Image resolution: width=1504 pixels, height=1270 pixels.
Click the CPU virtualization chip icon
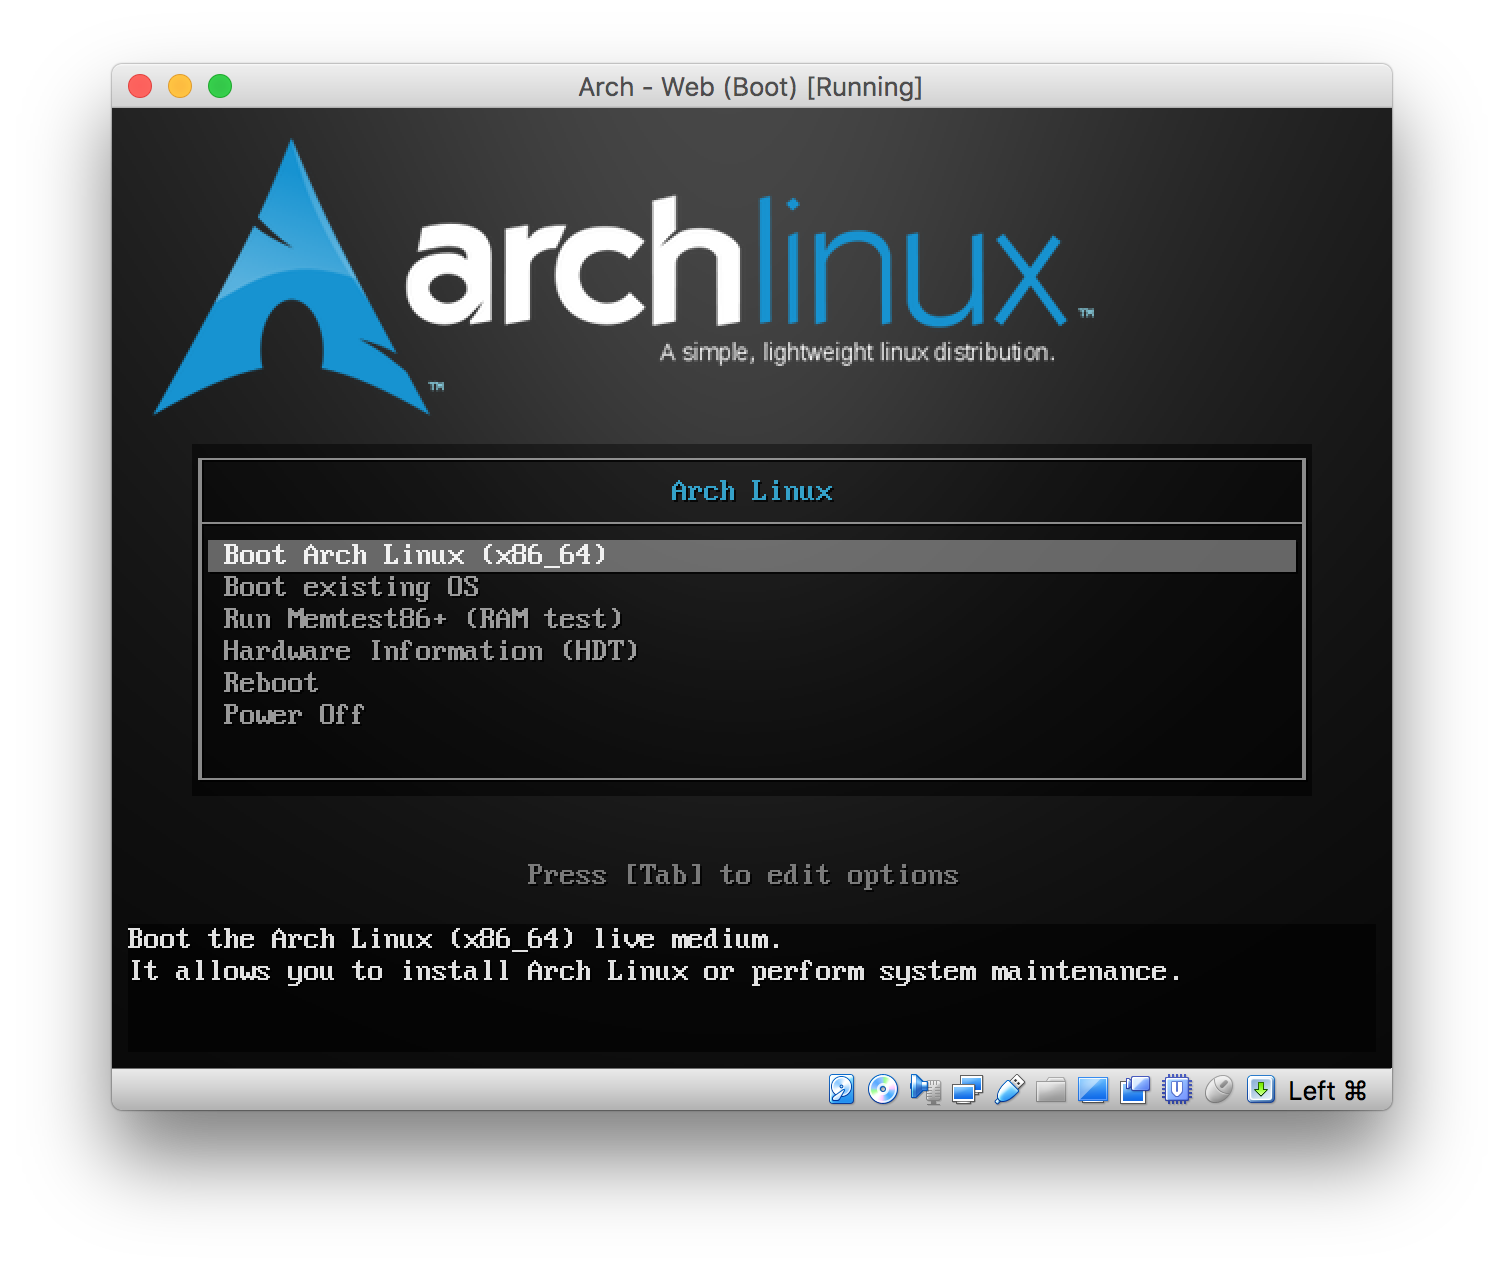click(x=1177, y=1089)
